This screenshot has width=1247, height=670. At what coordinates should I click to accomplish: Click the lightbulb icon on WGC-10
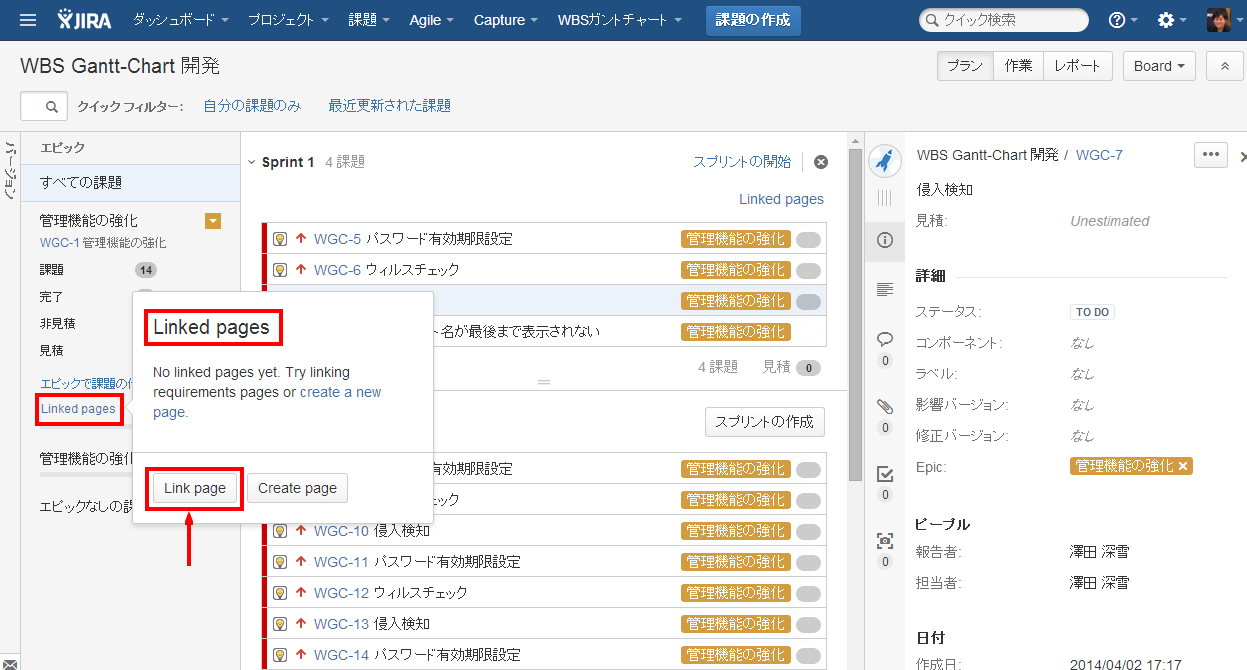tap(280, 531)
